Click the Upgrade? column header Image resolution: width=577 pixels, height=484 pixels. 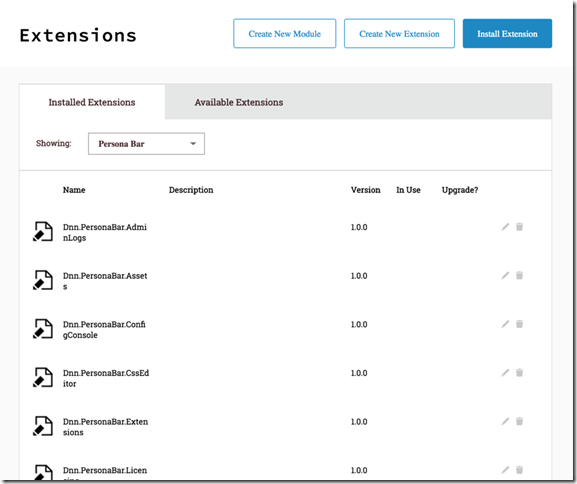pos(460,190)
